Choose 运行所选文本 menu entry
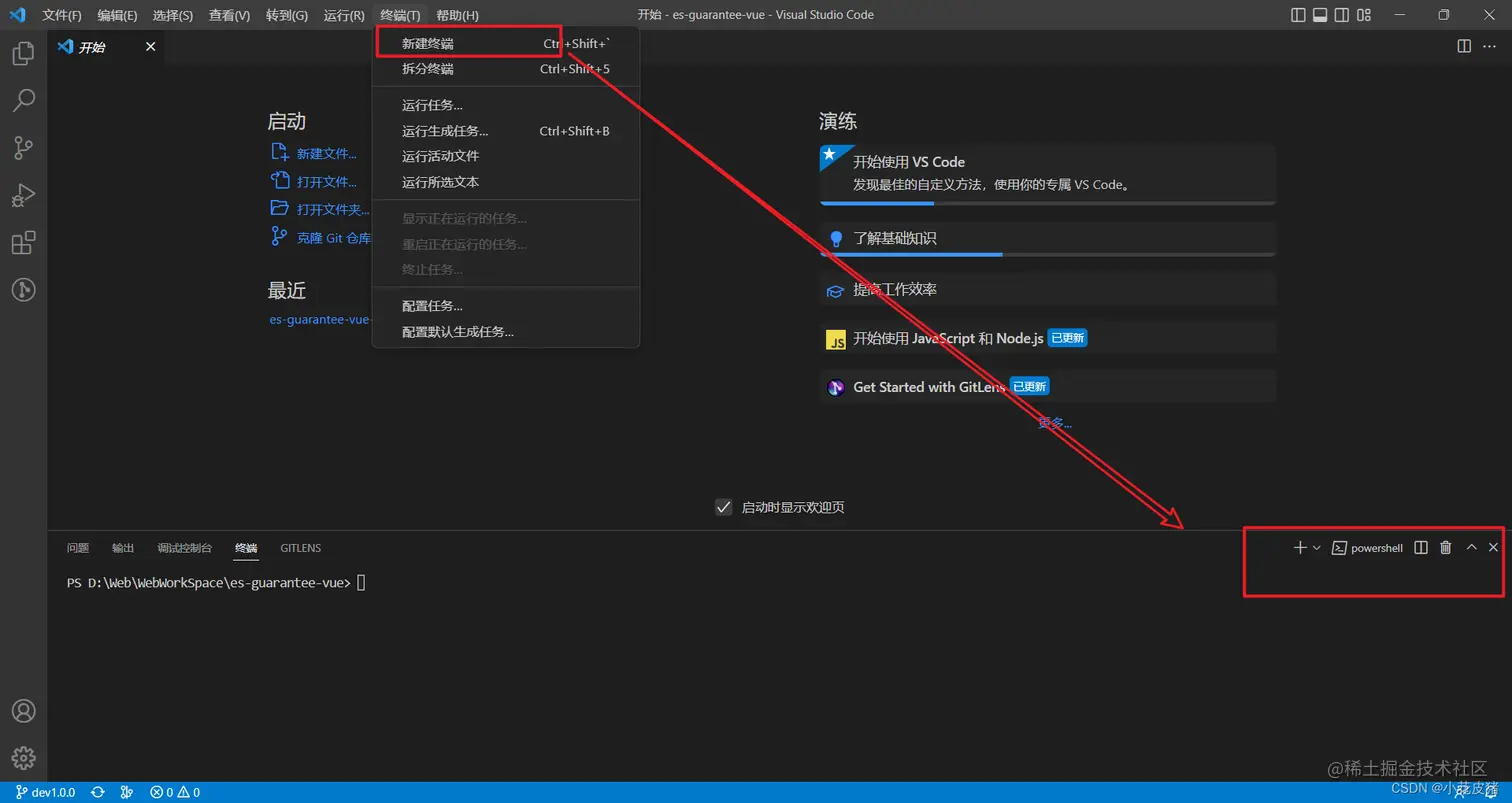 coord(505,182)
